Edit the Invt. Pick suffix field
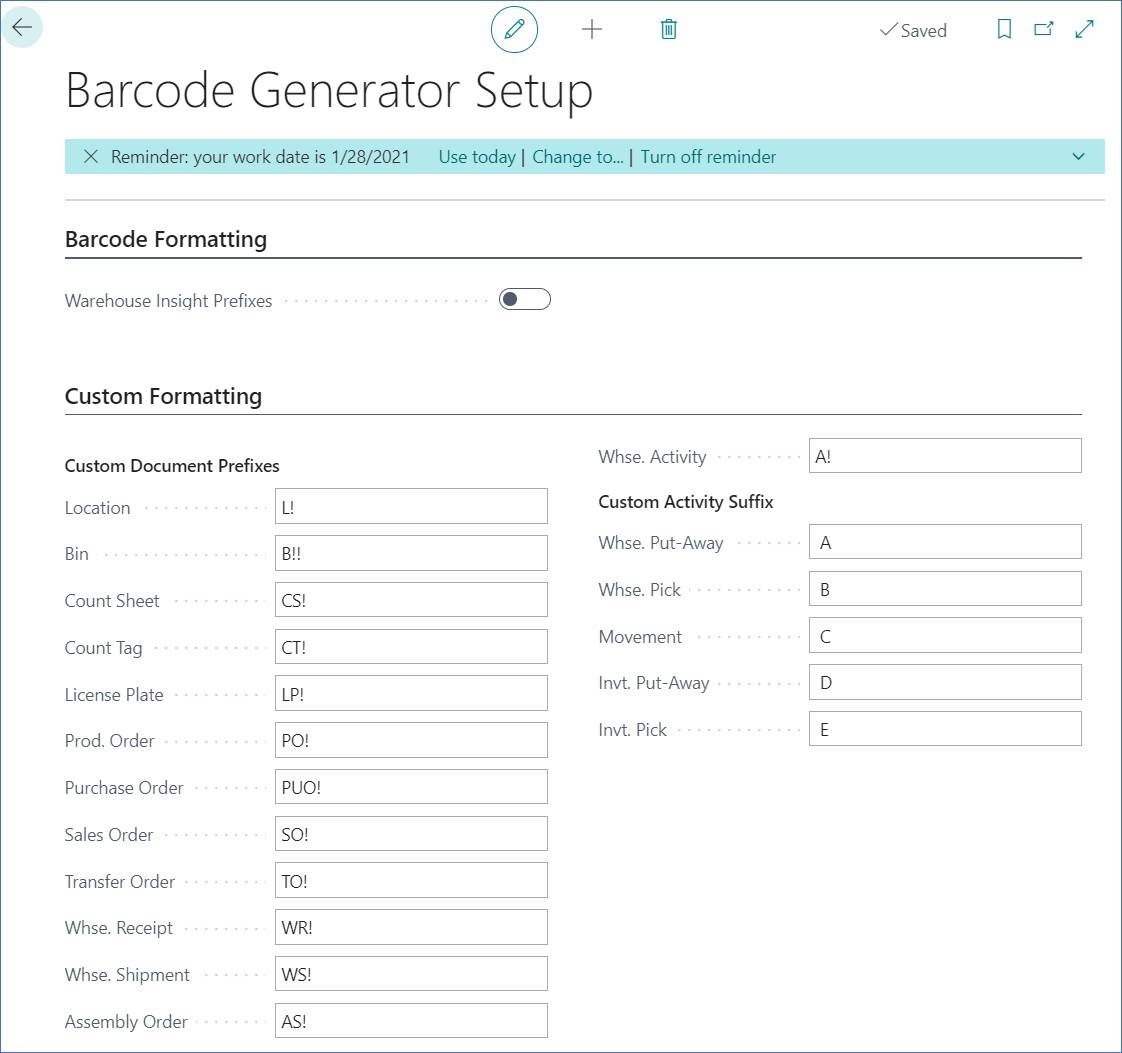 (x=945, y=729)
